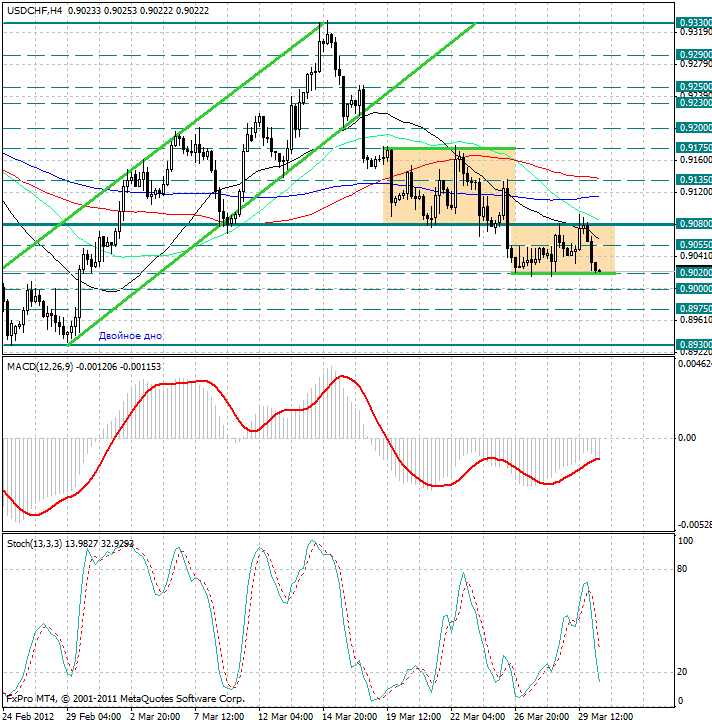The width and height of the screenshot is (712, 724).
Task: Click the 0.9020 current price label
Action: [694, 273]
